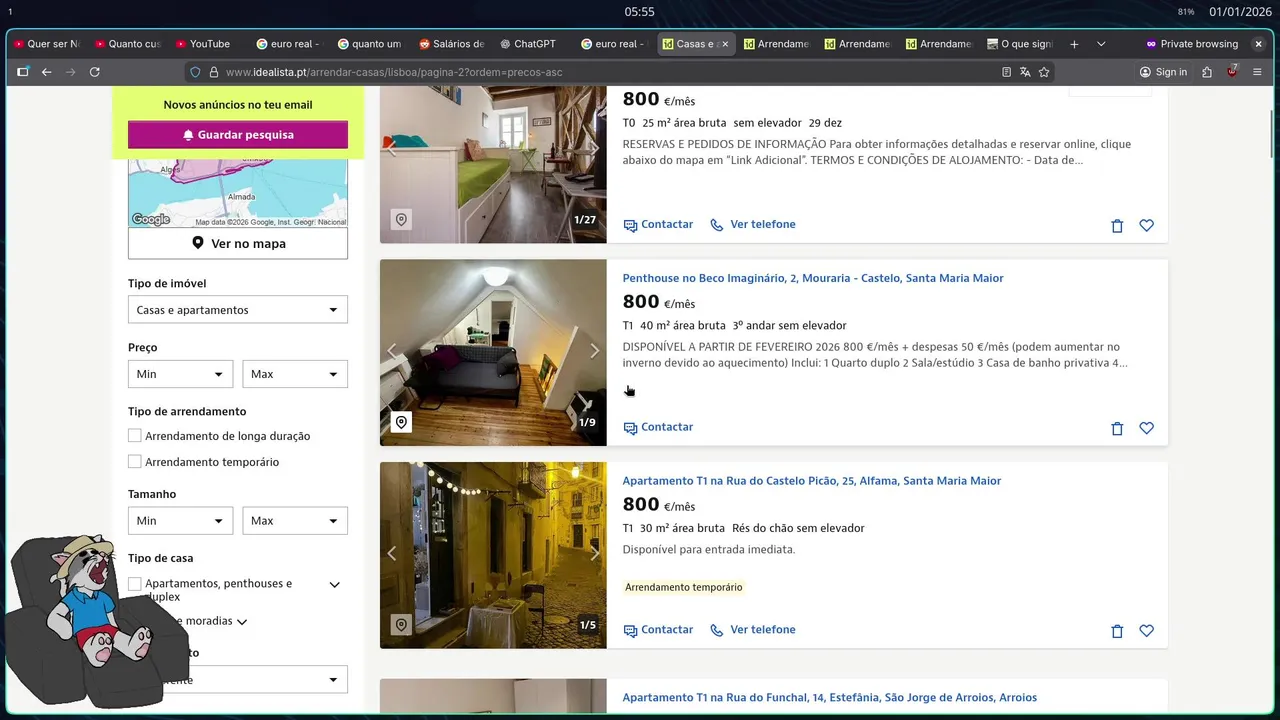This screenshot has height=720, width=1280.
Task: Click the browser back arrow
Action: pyautogui.click(x=46, y=72)
